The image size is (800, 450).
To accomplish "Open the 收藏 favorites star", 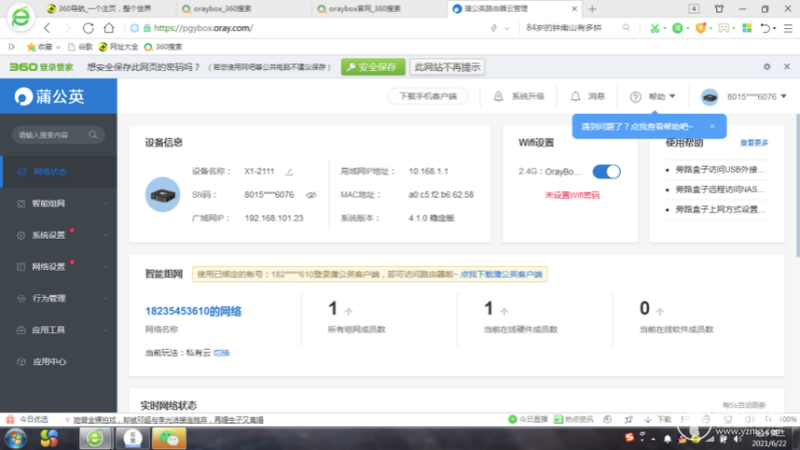I will pyautogui.click(x=31, y=47).
